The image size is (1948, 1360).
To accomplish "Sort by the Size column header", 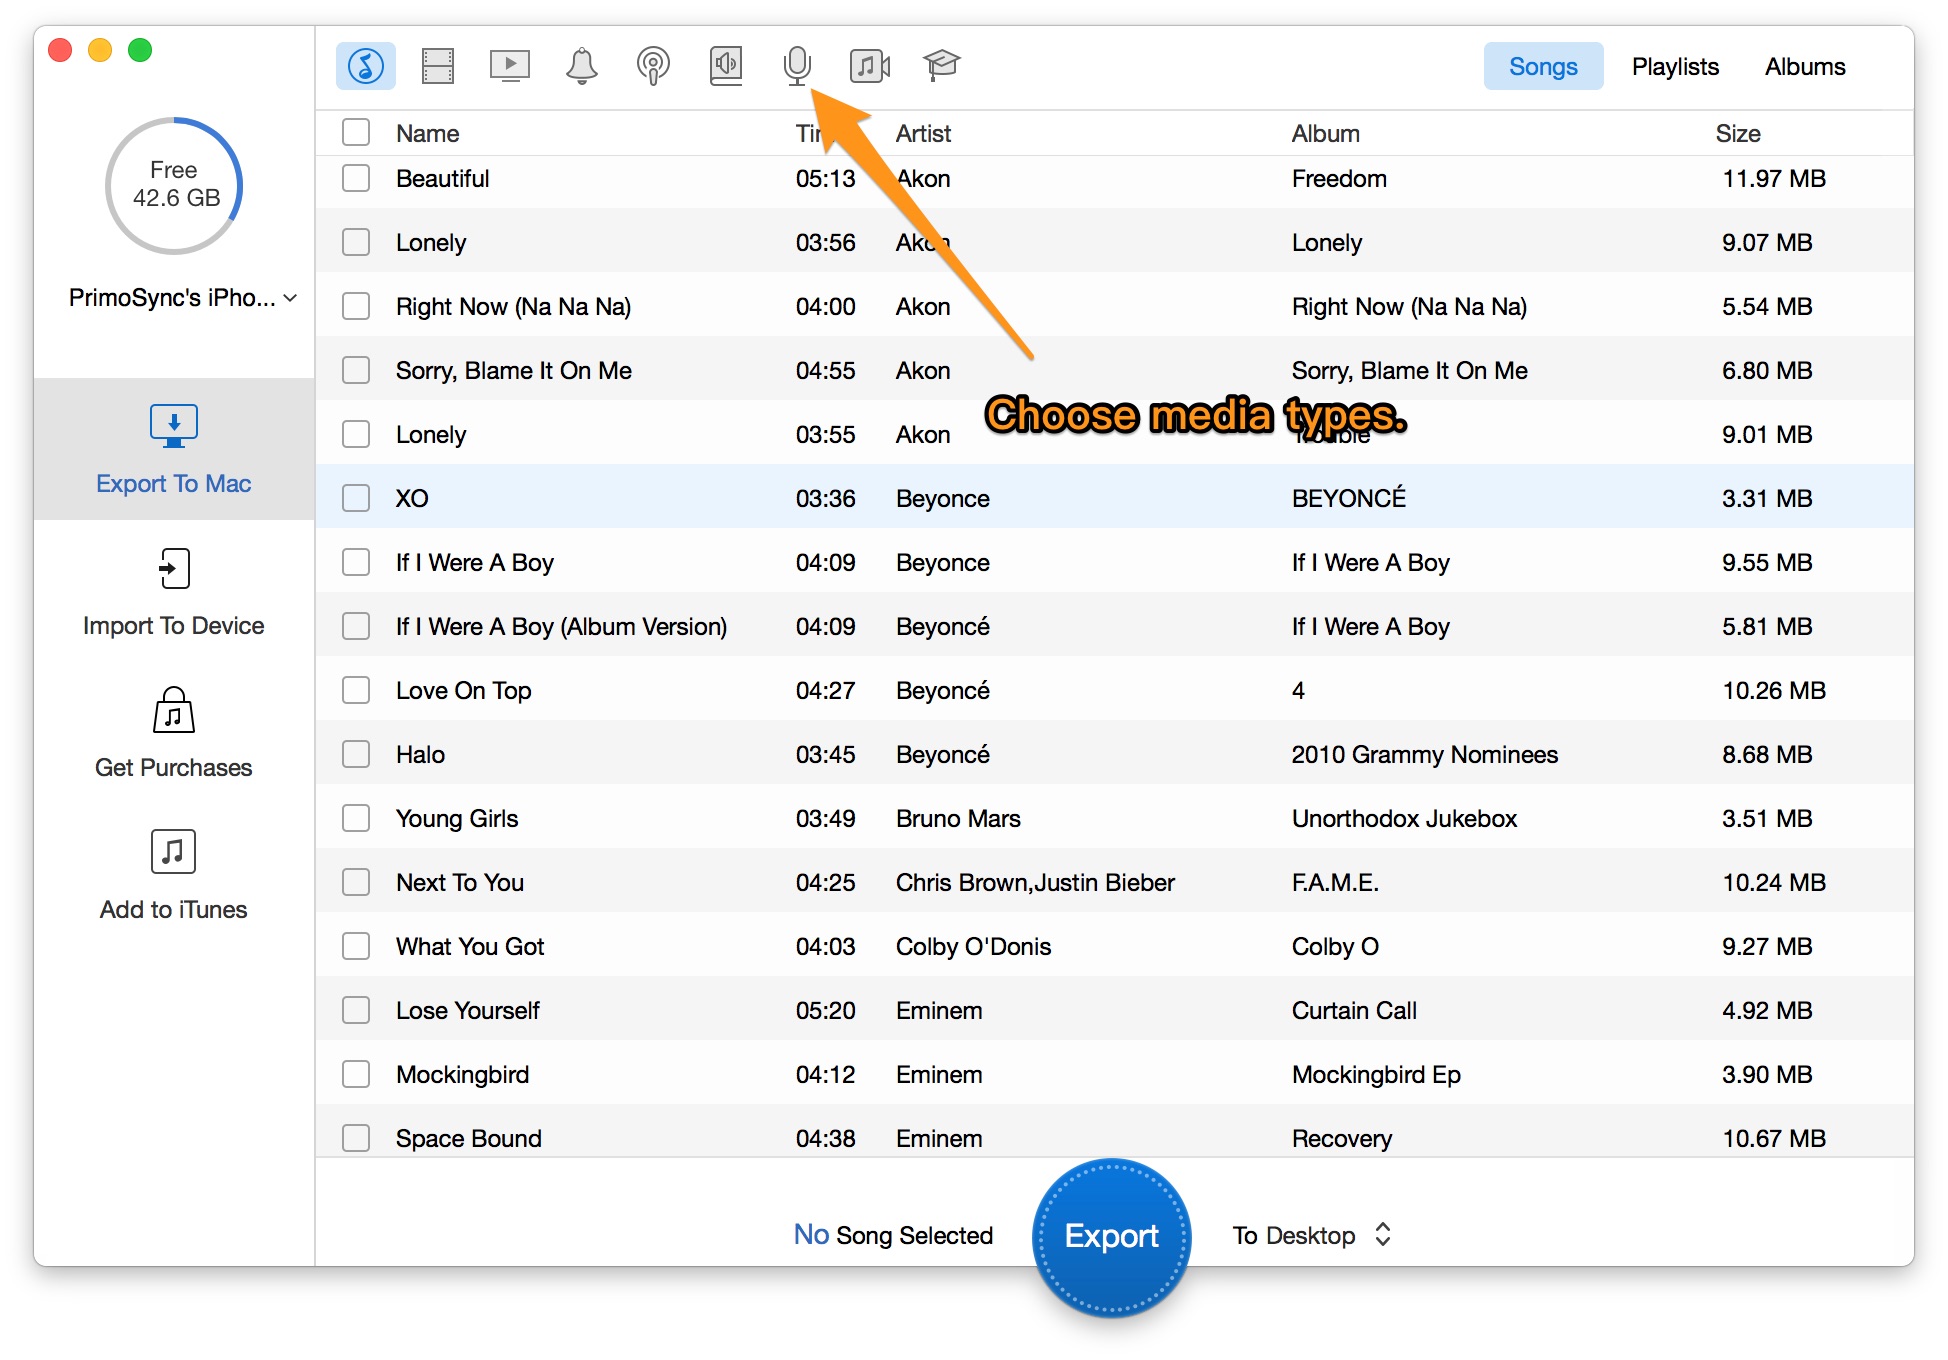I will pos(1738,133).
